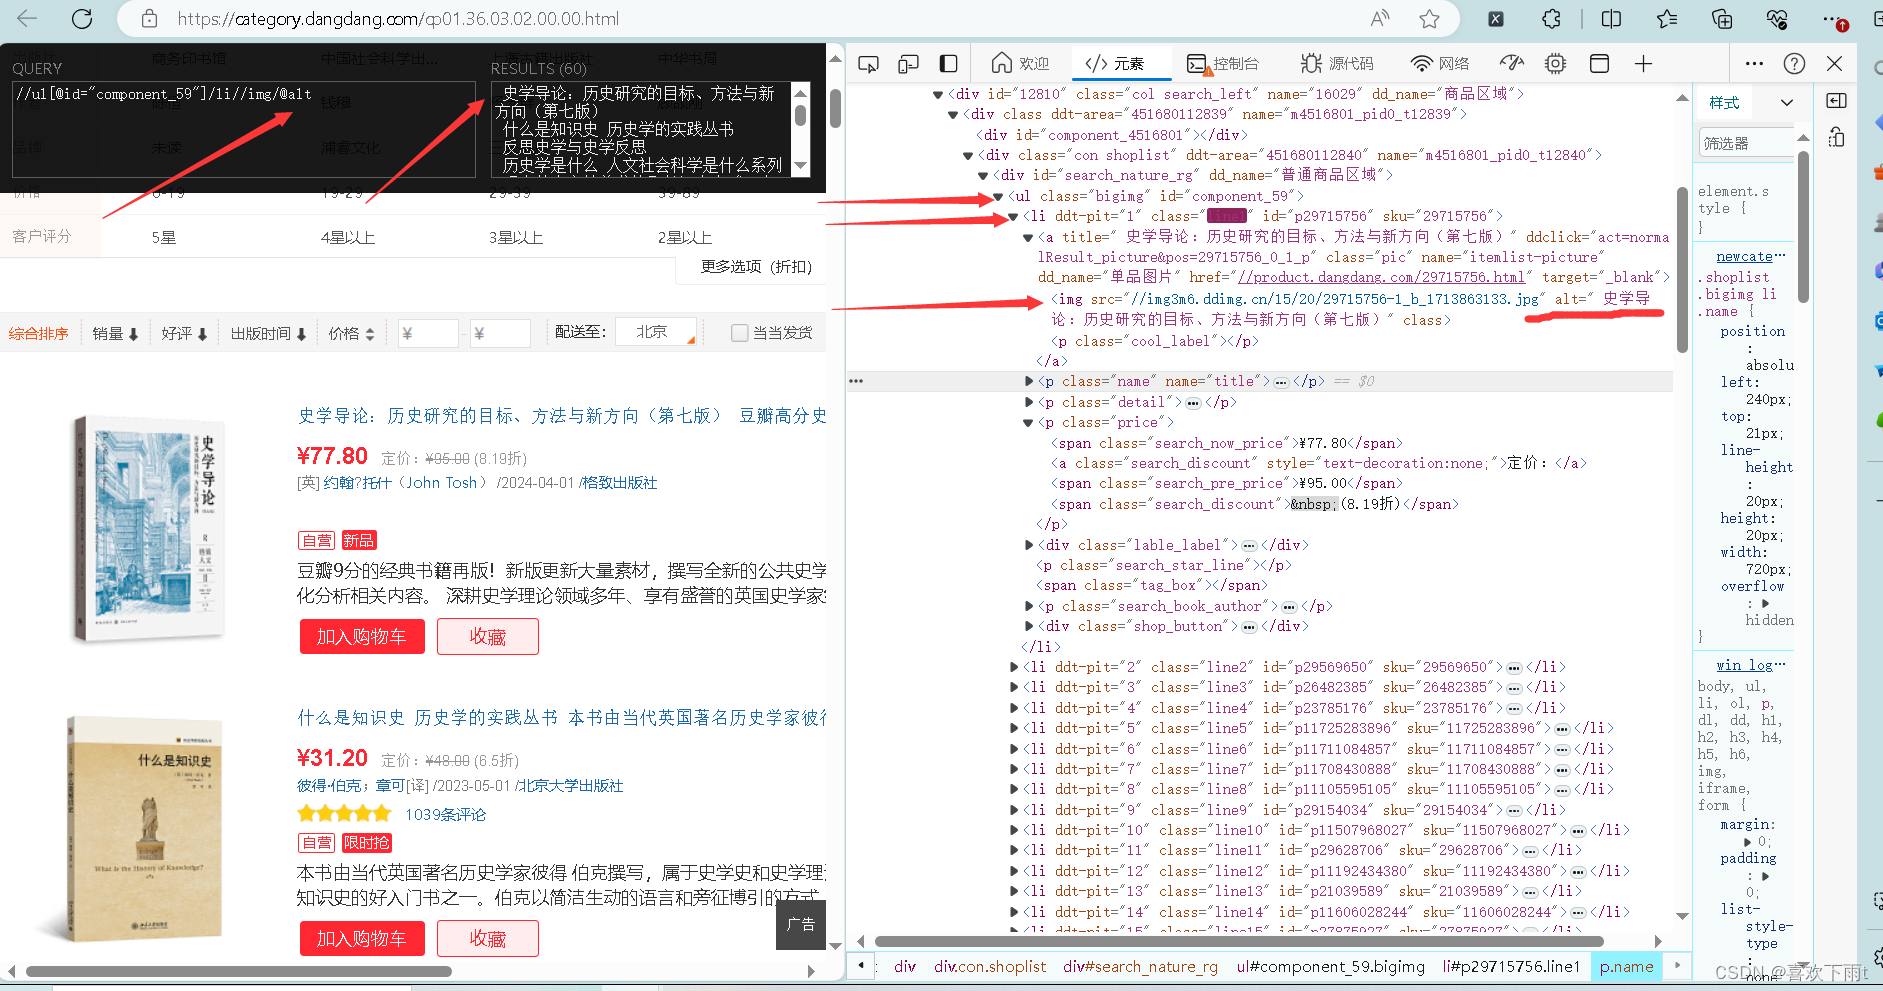This screenshot has width=1883, height=991.
Task: Select ul#component_59.bigimg breadcrumb
Action: click(1330, 966)
